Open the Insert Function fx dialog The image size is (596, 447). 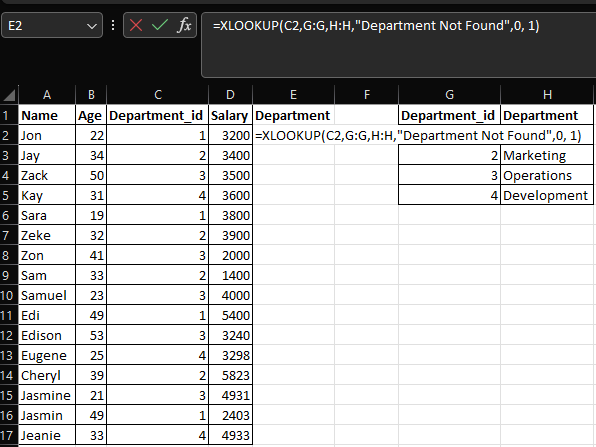click(x=184, y=25)
